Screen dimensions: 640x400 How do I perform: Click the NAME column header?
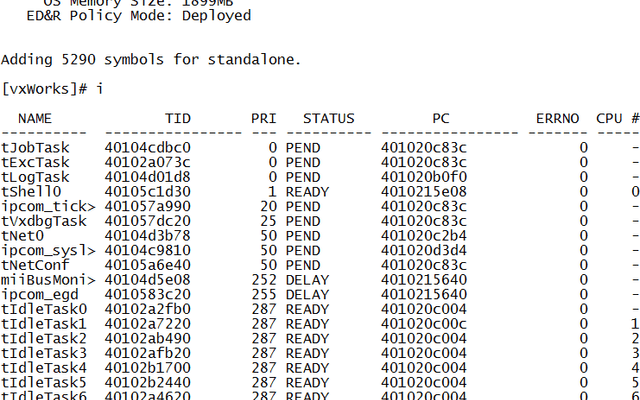(35, 118)
